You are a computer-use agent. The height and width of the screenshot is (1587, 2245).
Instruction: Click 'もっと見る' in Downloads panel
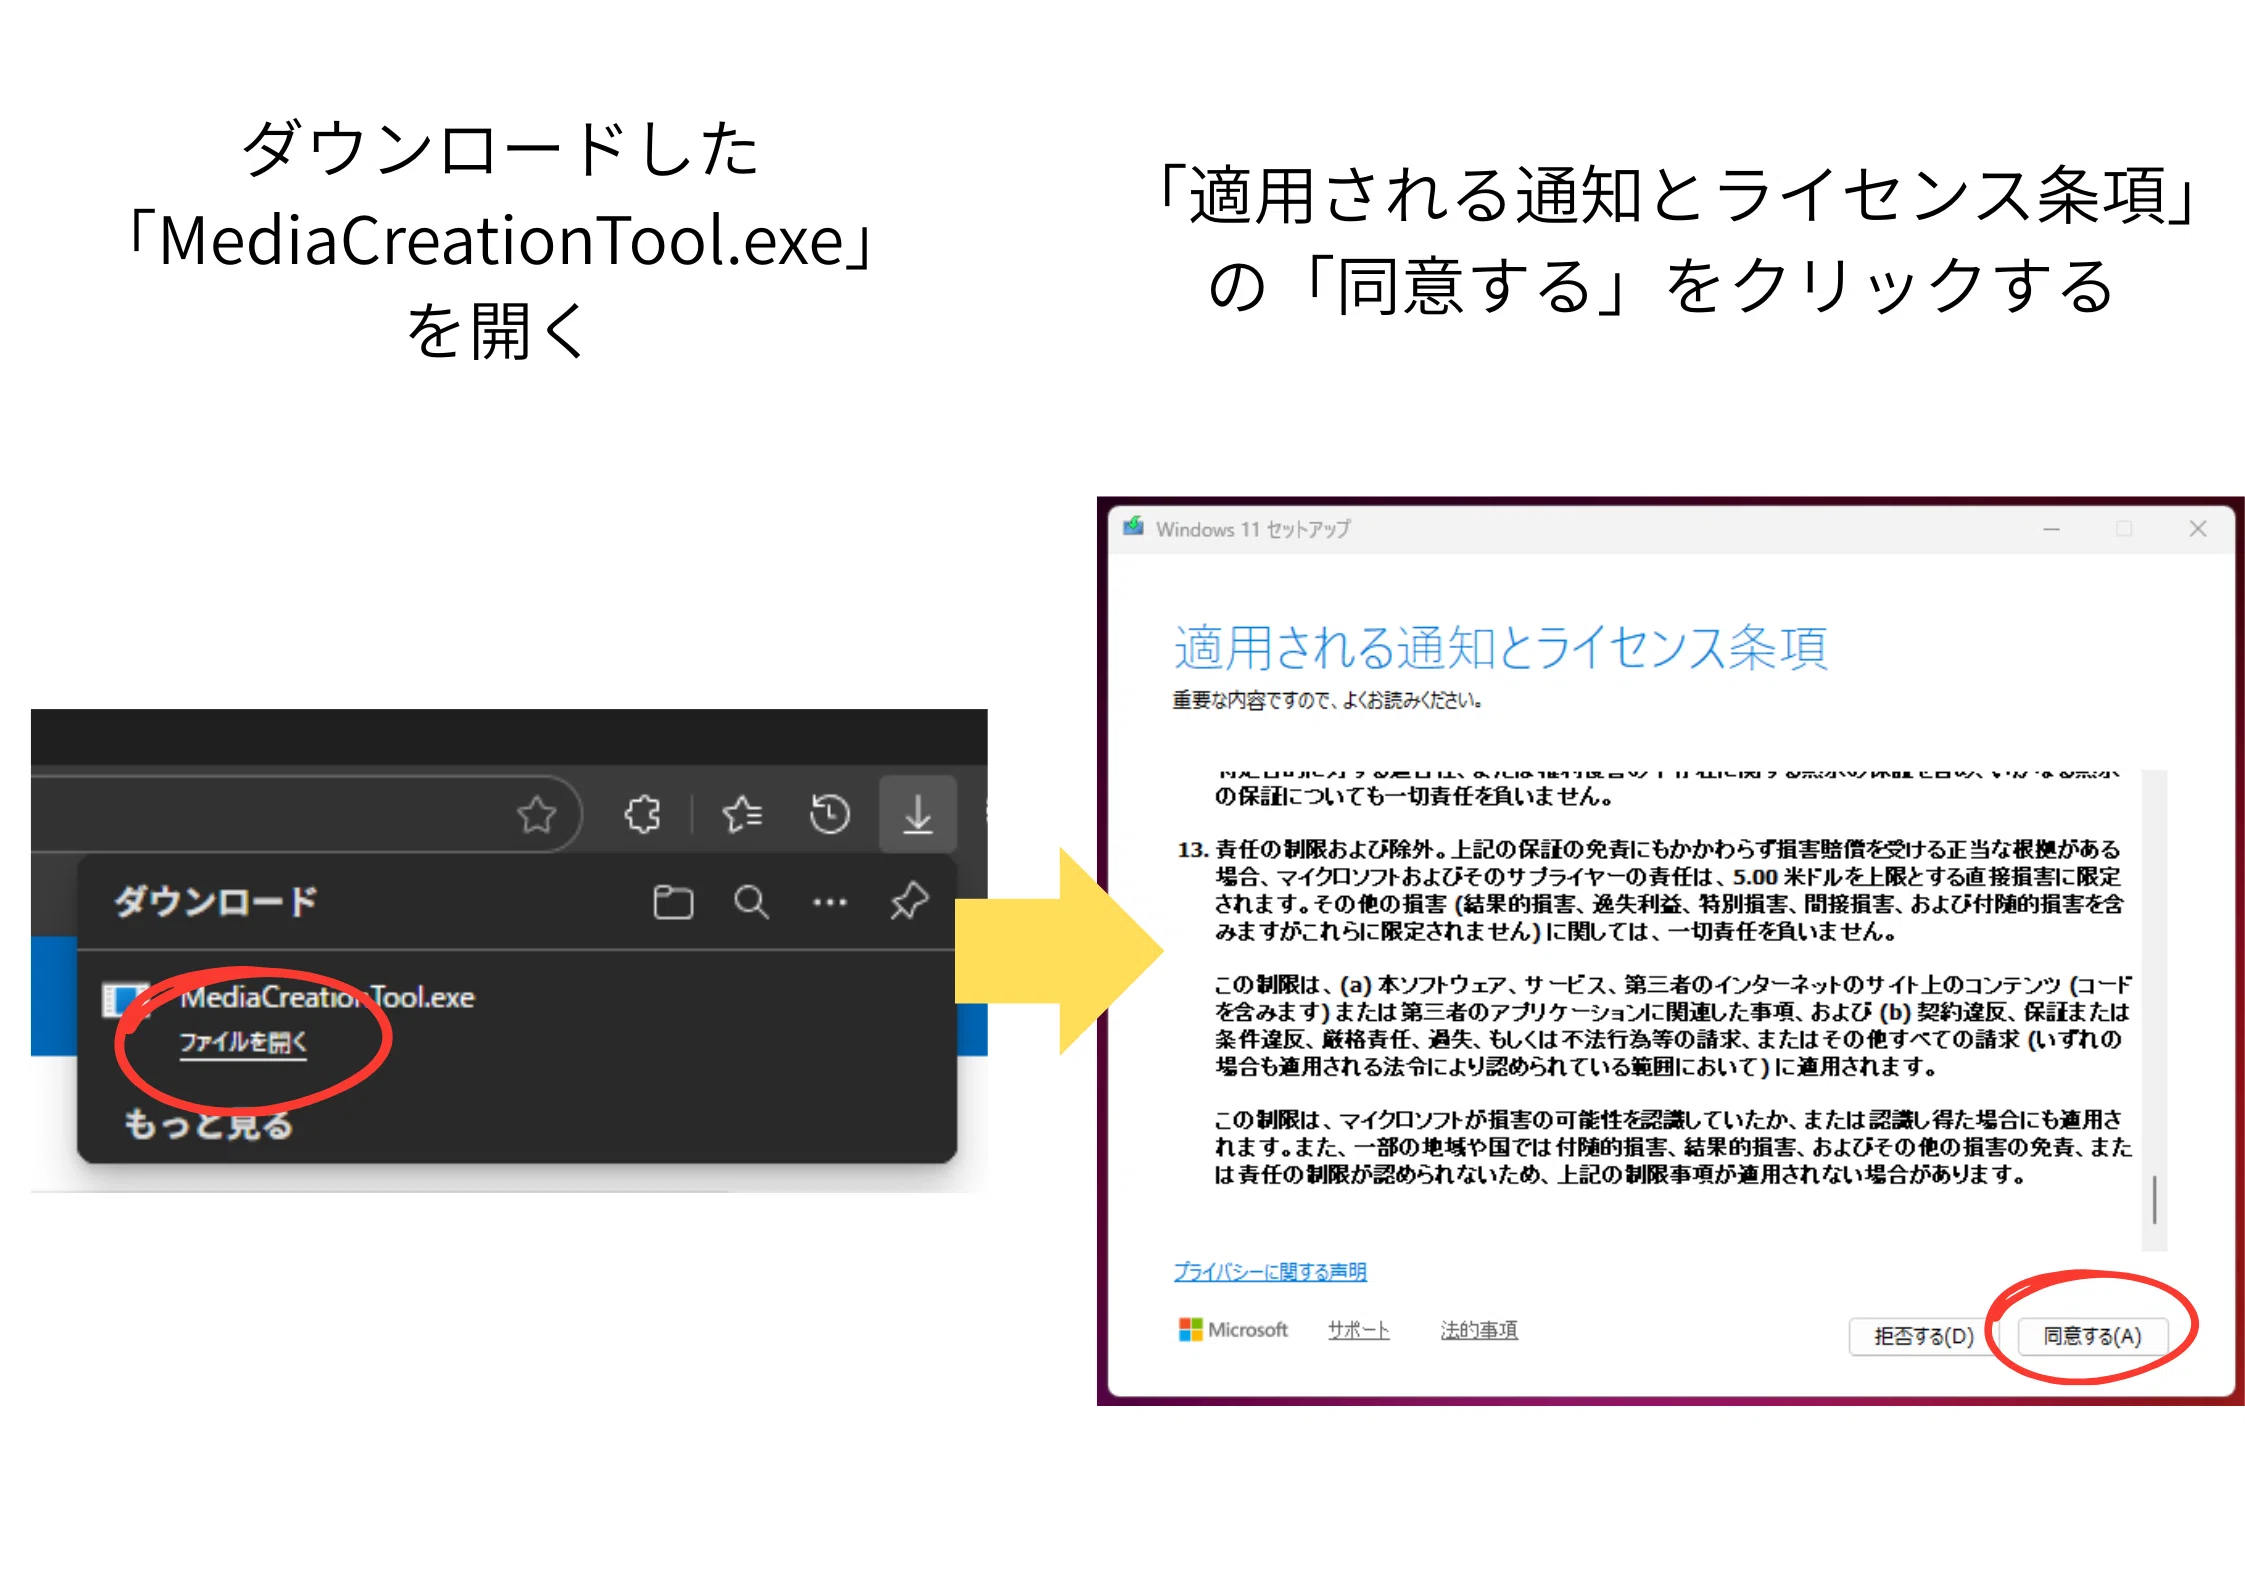coord(208,1125)
